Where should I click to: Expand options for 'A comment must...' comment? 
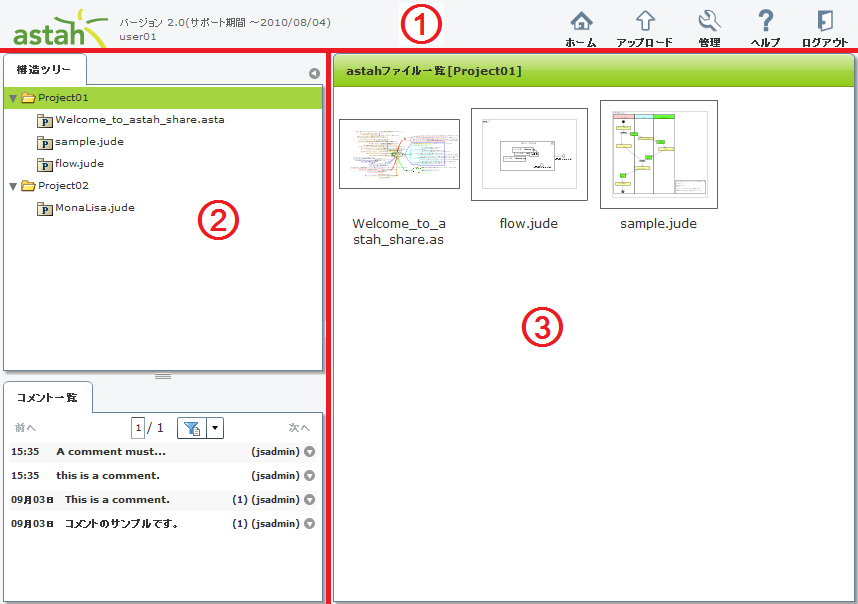(x=310, y=452)
